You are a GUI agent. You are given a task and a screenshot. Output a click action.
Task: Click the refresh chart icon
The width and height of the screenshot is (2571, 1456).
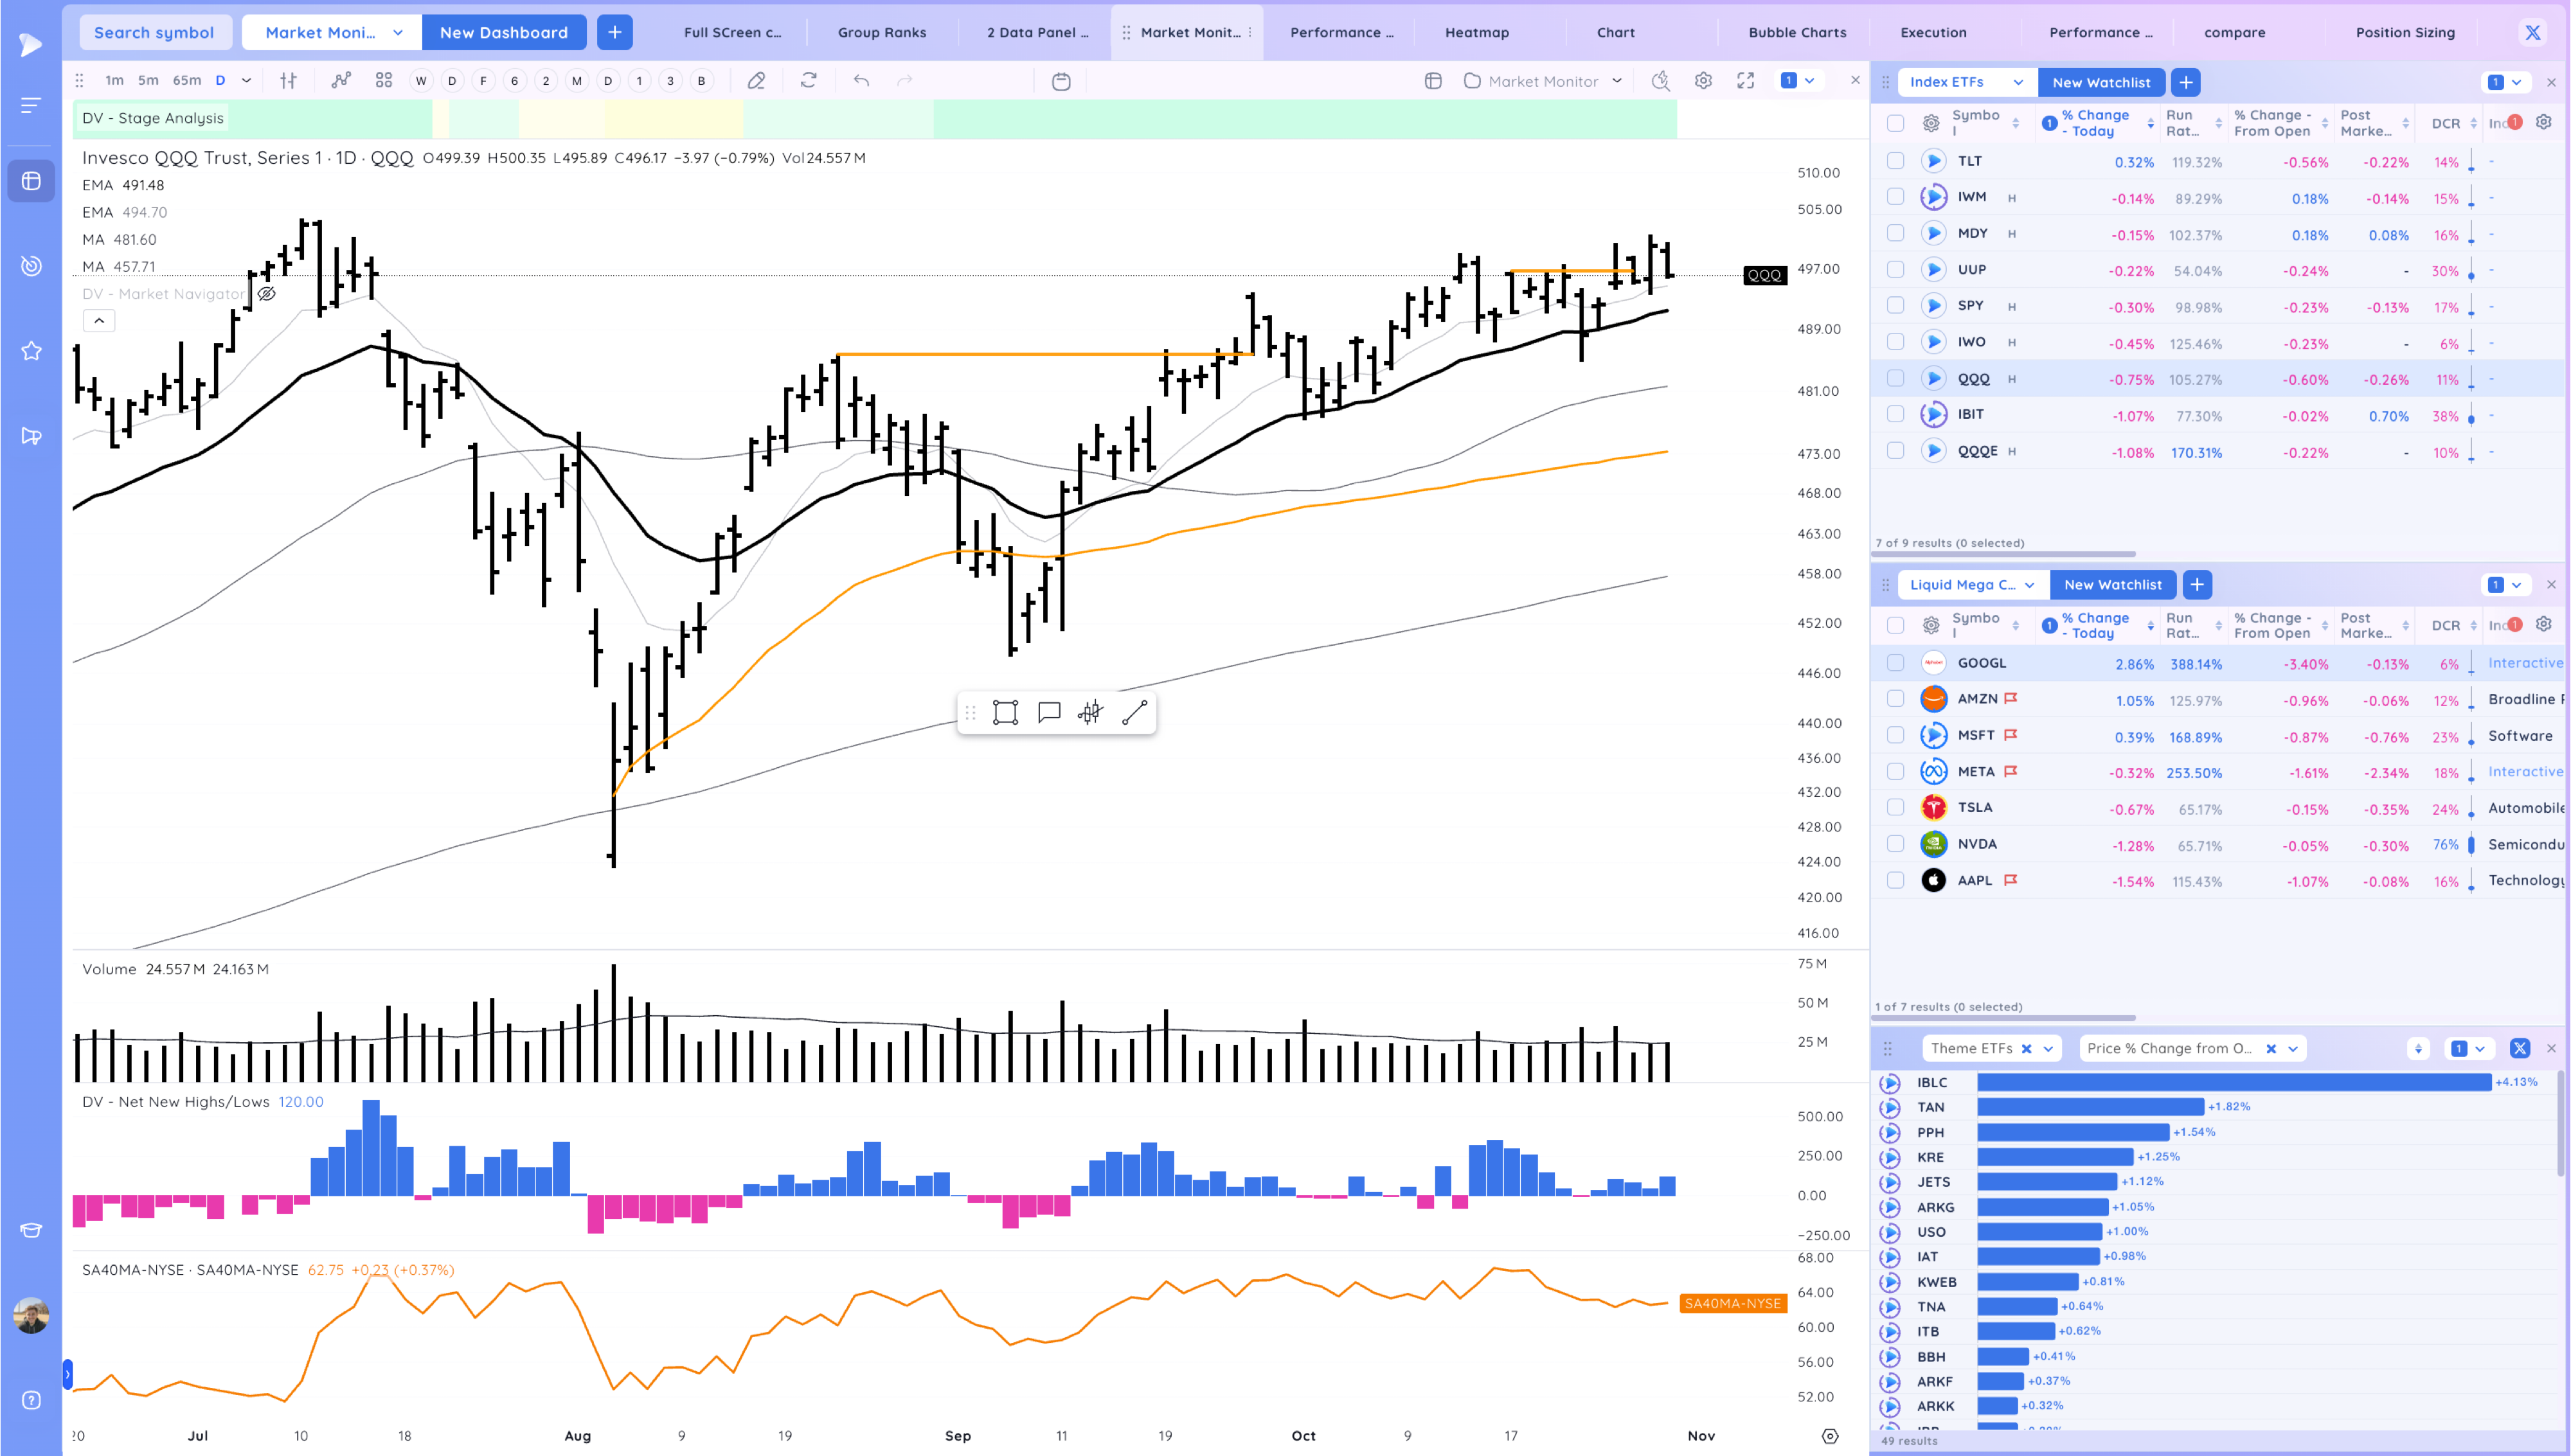[808, 81]
